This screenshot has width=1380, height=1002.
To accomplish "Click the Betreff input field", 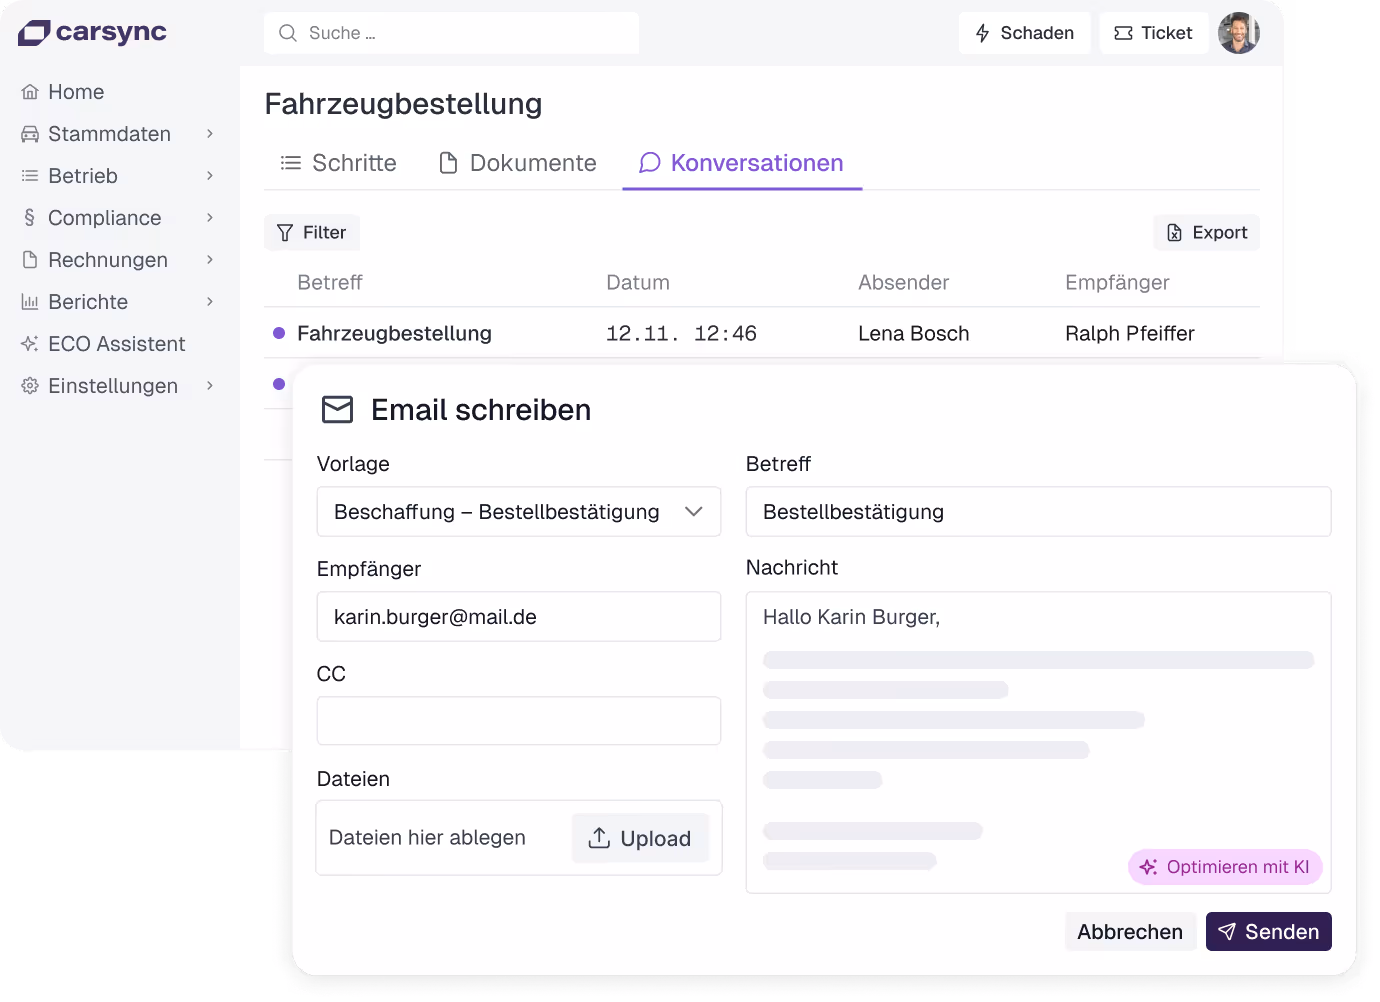I will 1039,512.
